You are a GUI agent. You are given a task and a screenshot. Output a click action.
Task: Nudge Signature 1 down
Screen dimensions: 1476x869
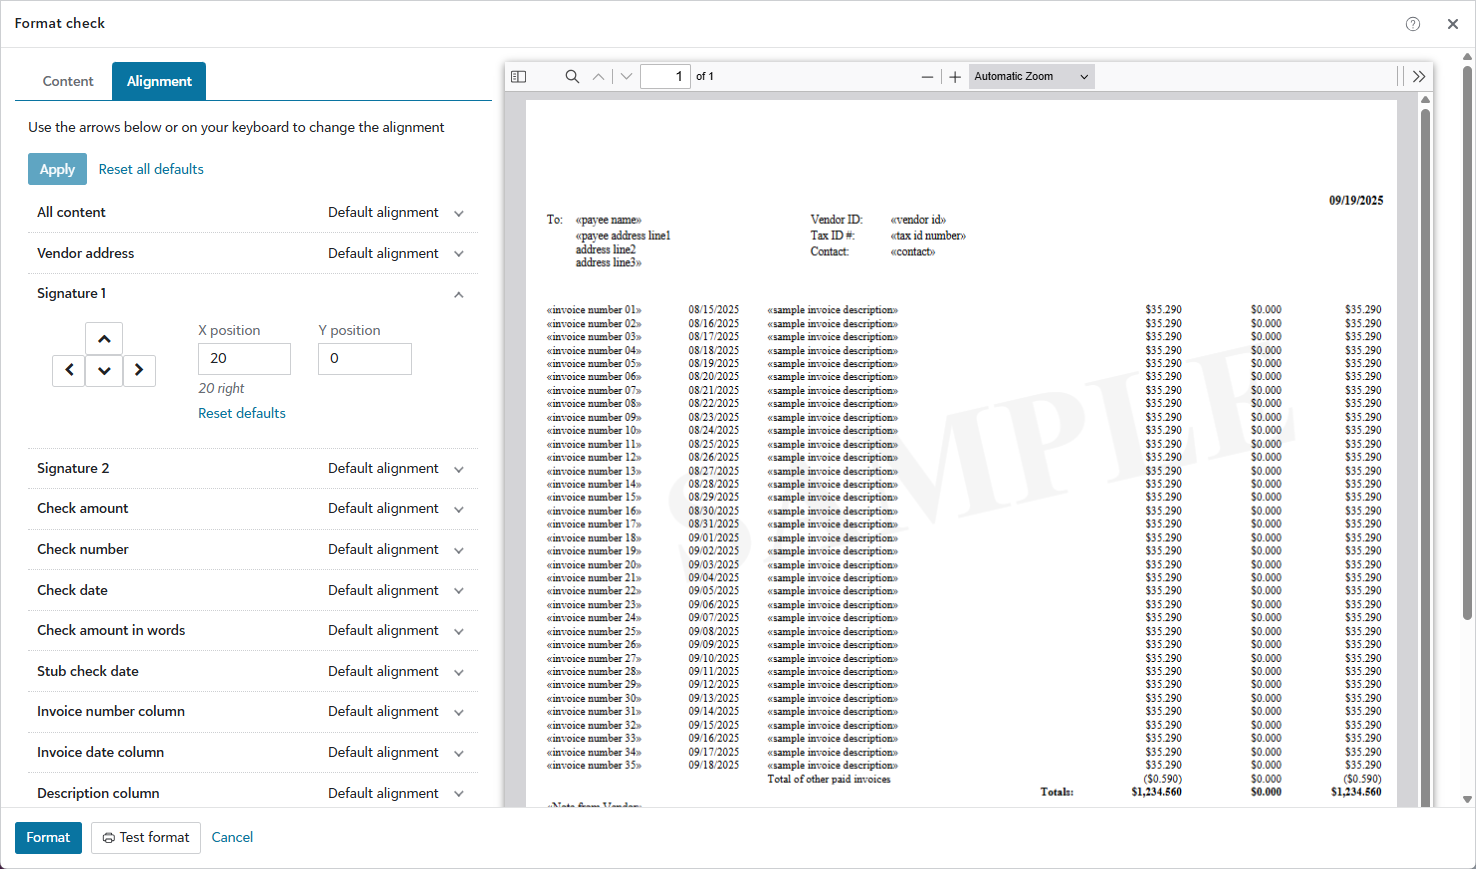coord(104,370)
